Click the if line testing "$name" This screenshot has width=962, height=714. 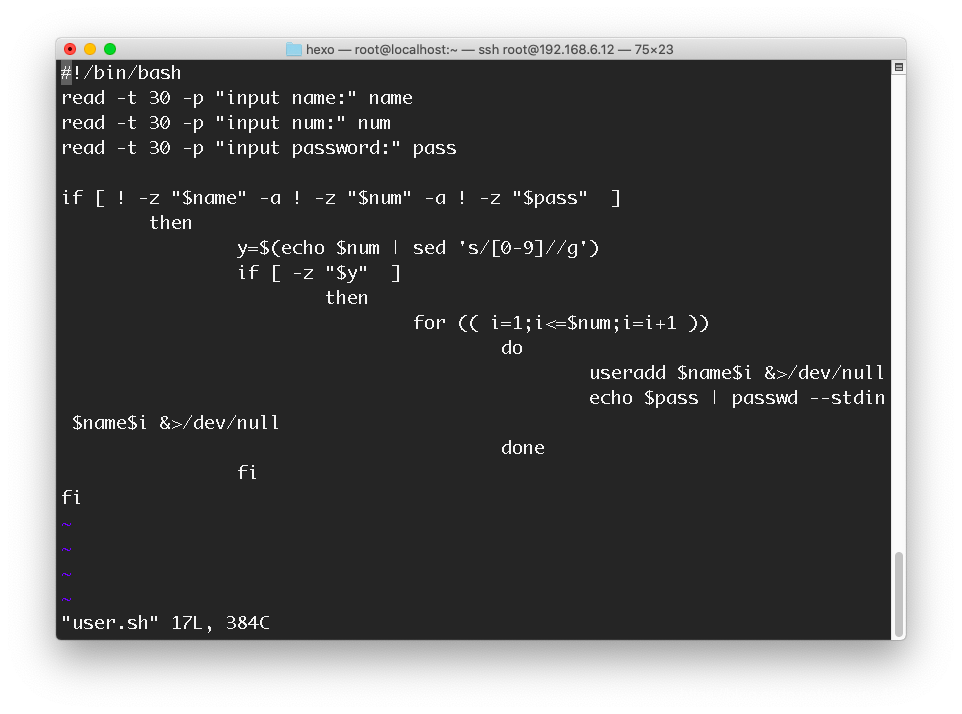(x=341, y=198)
